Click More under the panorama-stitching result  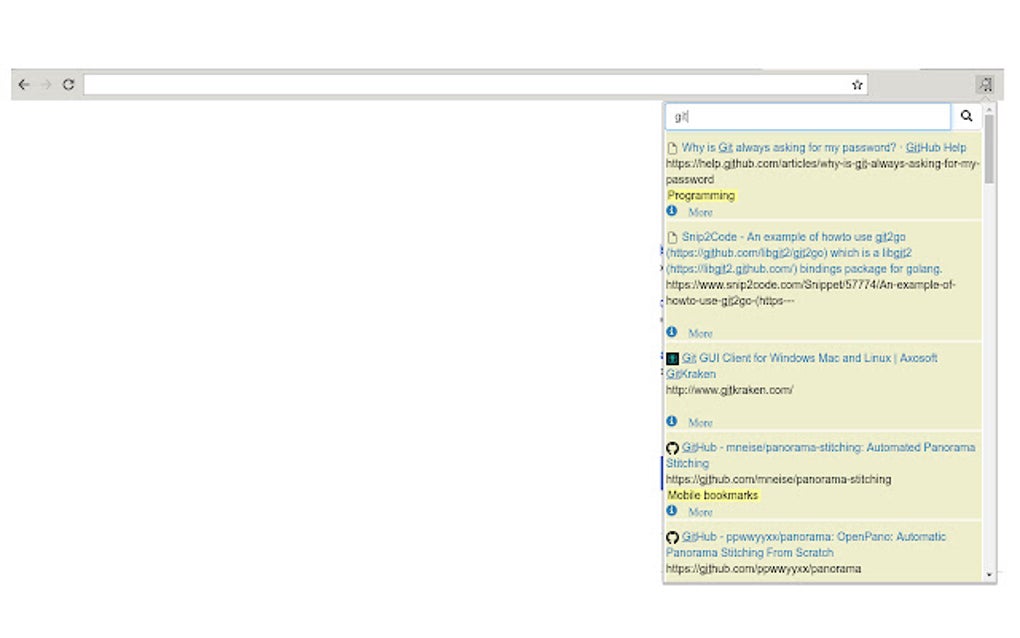tap(701, 512)
